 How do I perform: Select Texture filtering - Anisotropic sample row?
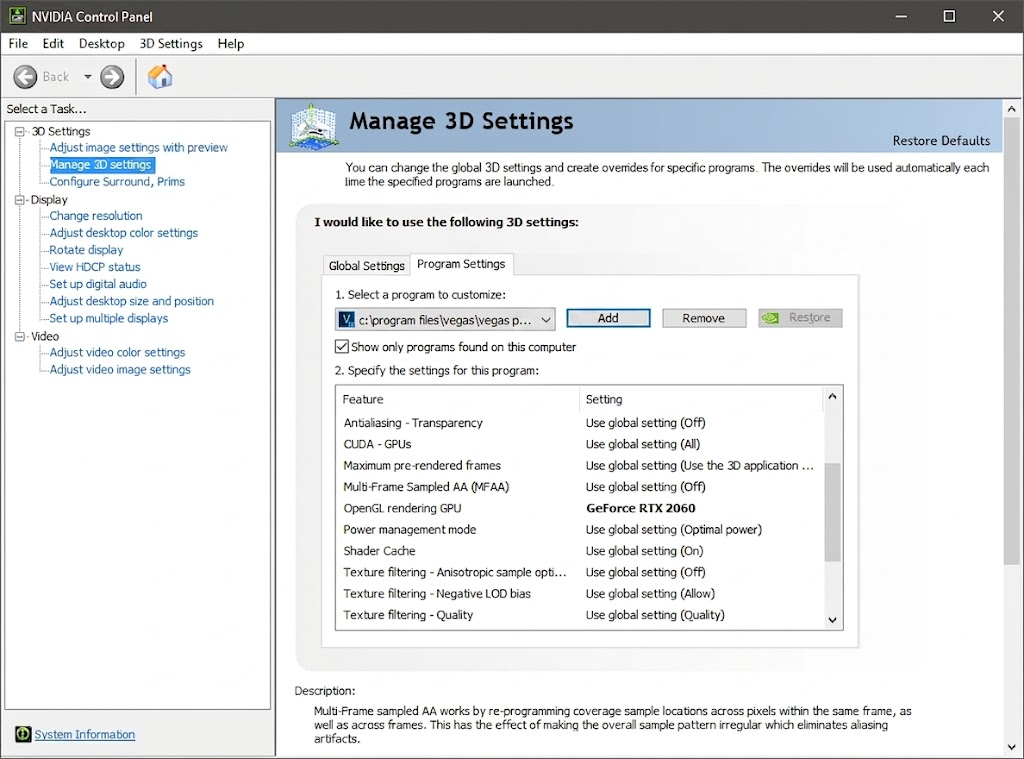579,572
